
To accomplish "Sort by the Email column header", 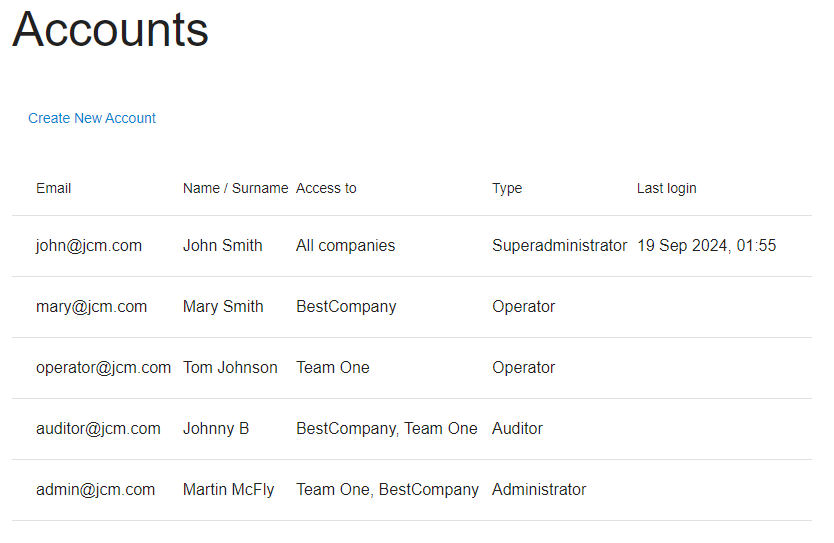I will 53,188.
